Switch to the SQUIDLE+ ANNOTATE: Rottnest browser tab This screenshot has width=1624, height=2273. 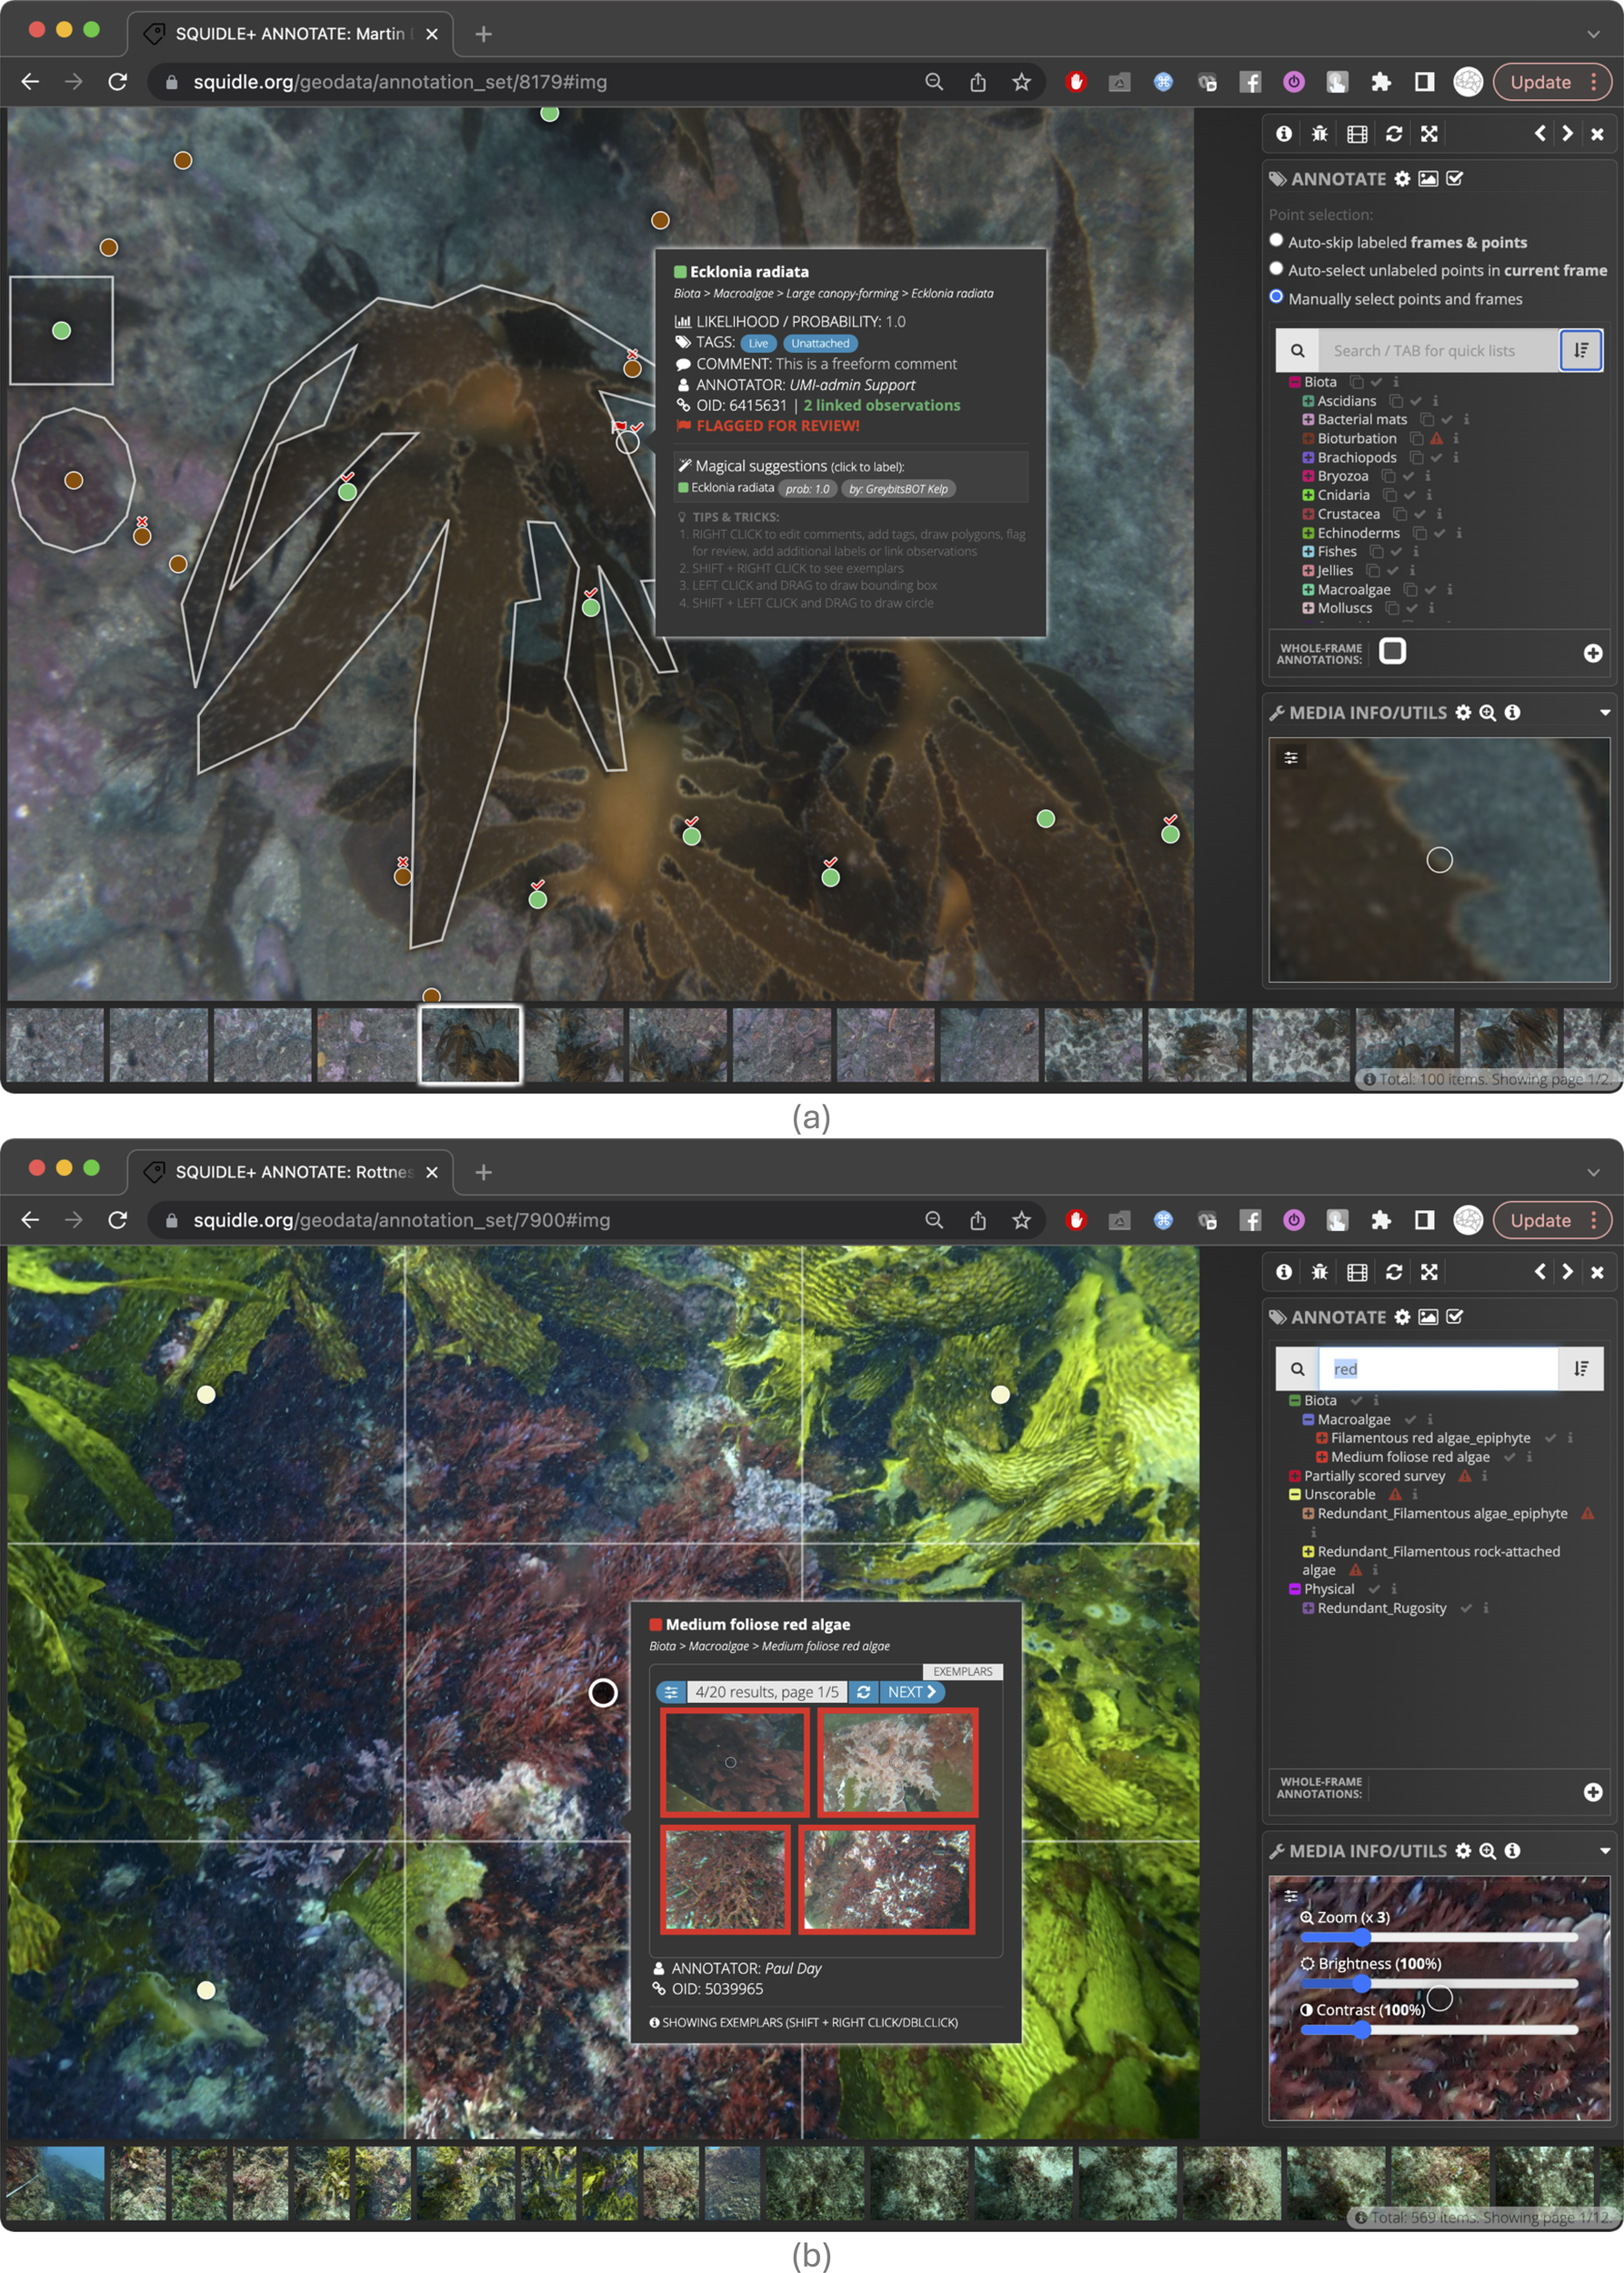point(290,1172)
